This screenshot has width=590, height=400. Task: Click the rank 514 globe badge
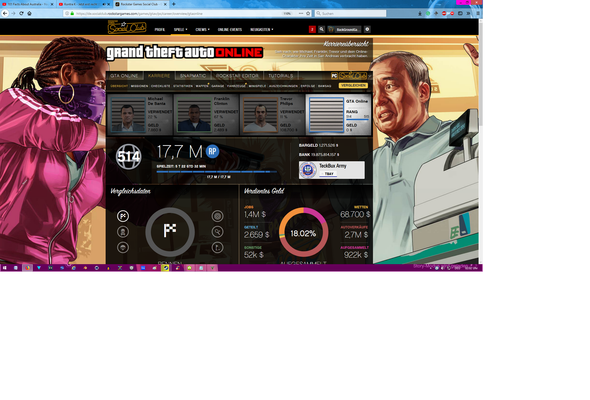(128, 157)
